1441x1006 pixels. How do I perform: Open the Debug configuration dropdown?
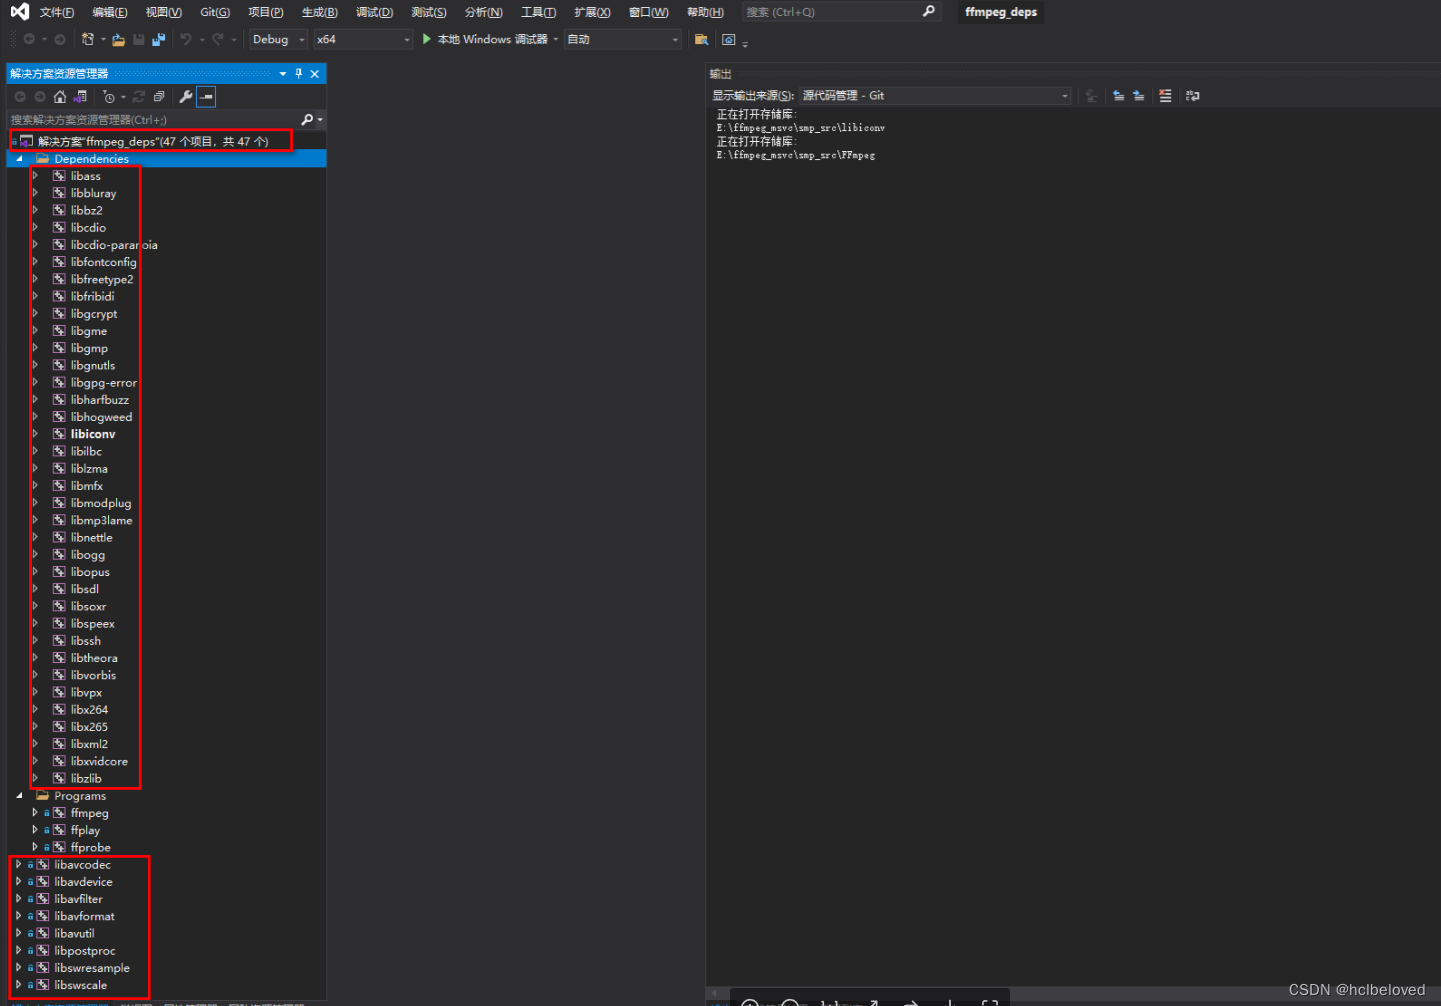pos(277,39)
